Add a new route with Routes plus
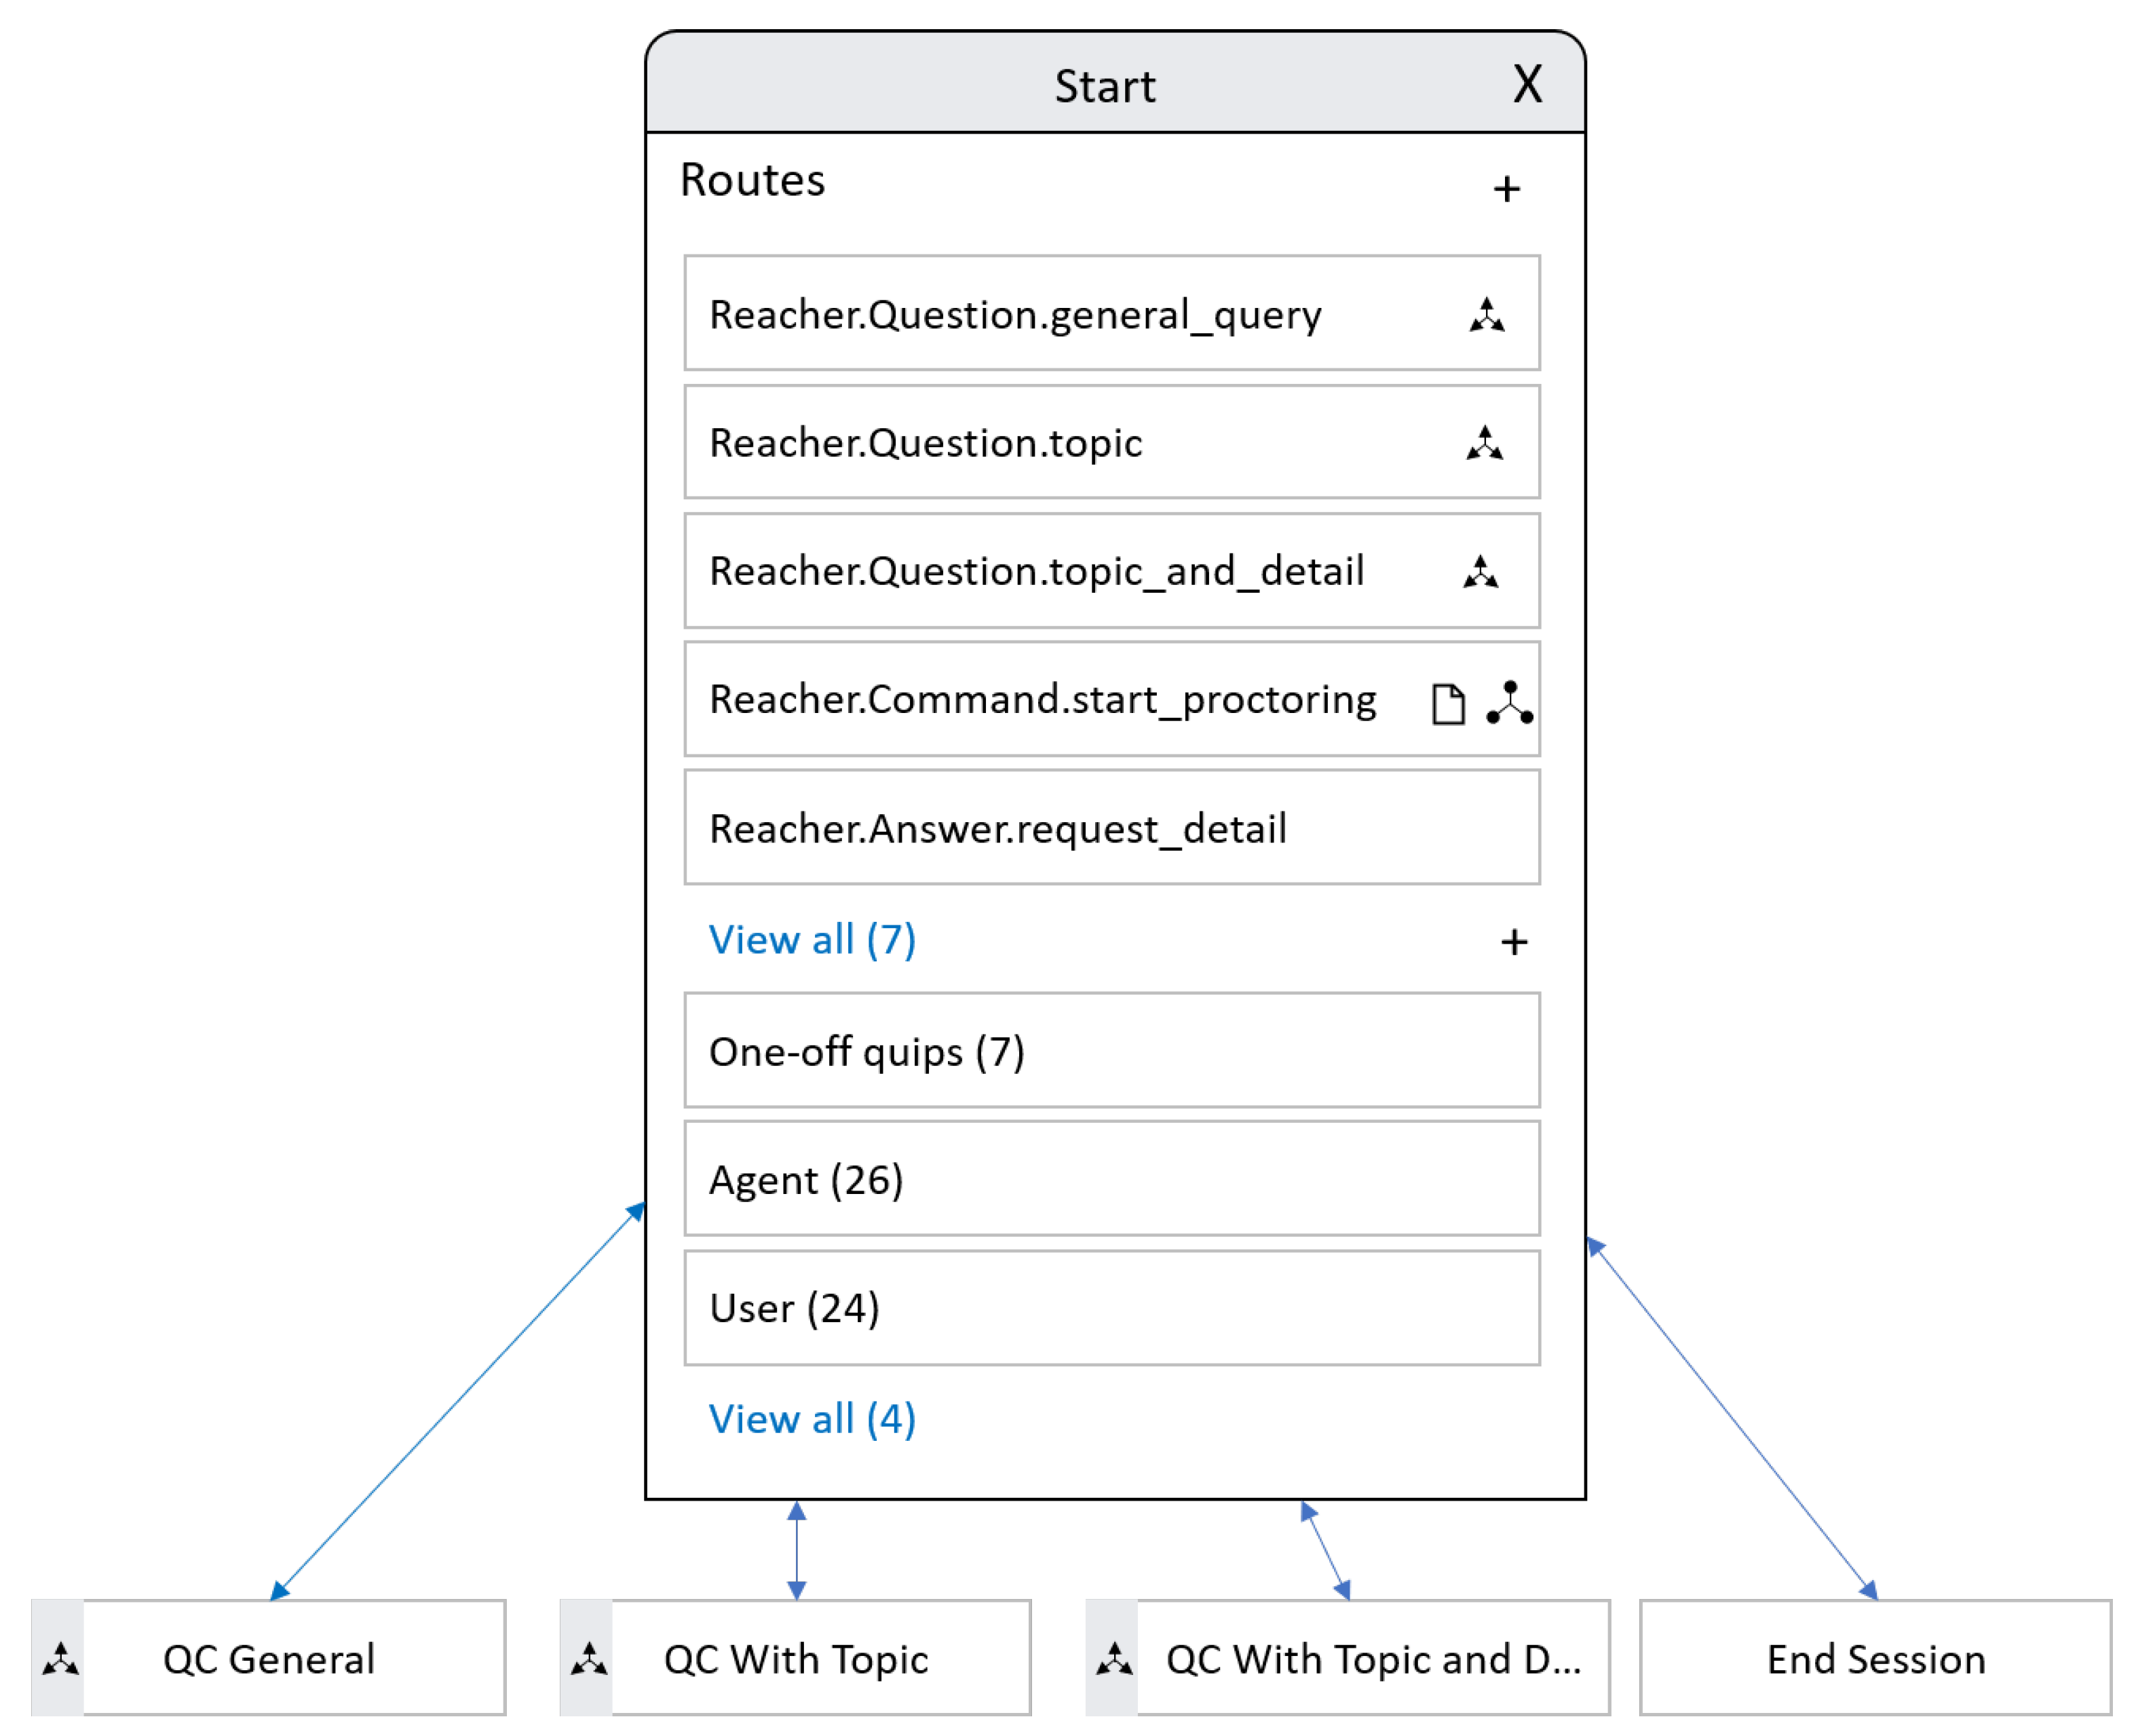 [x=1506, y=189]
